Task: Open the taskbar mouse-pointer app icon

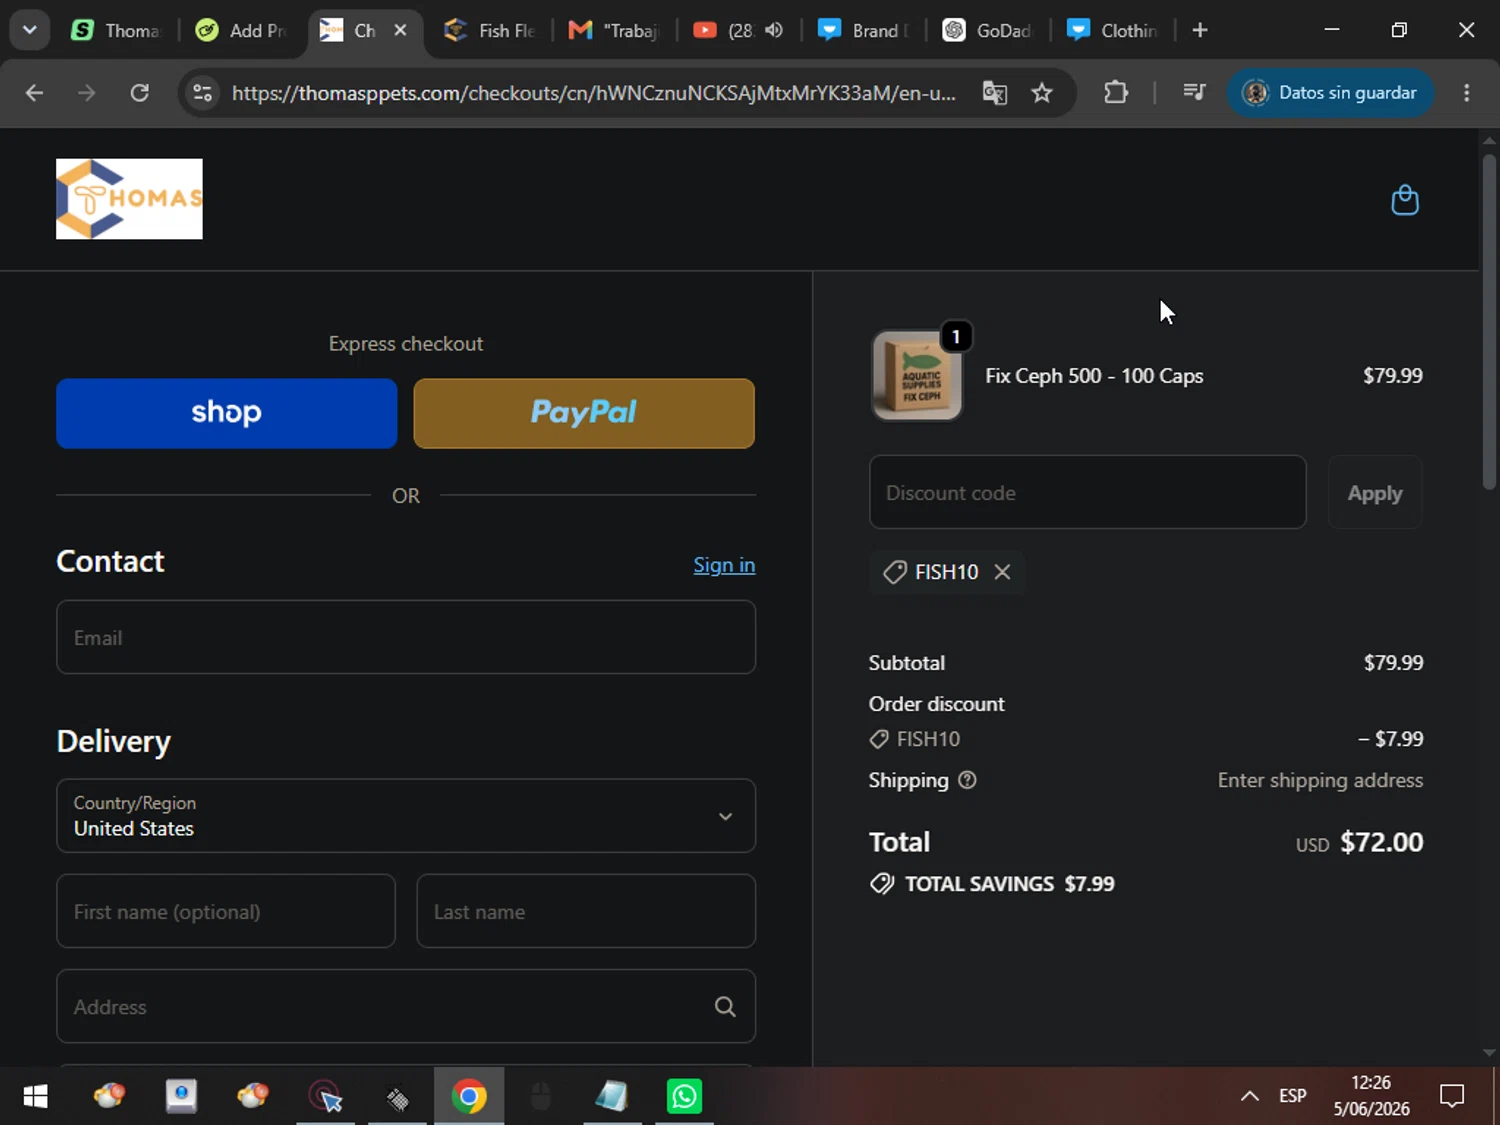Action: point(326,1097)
